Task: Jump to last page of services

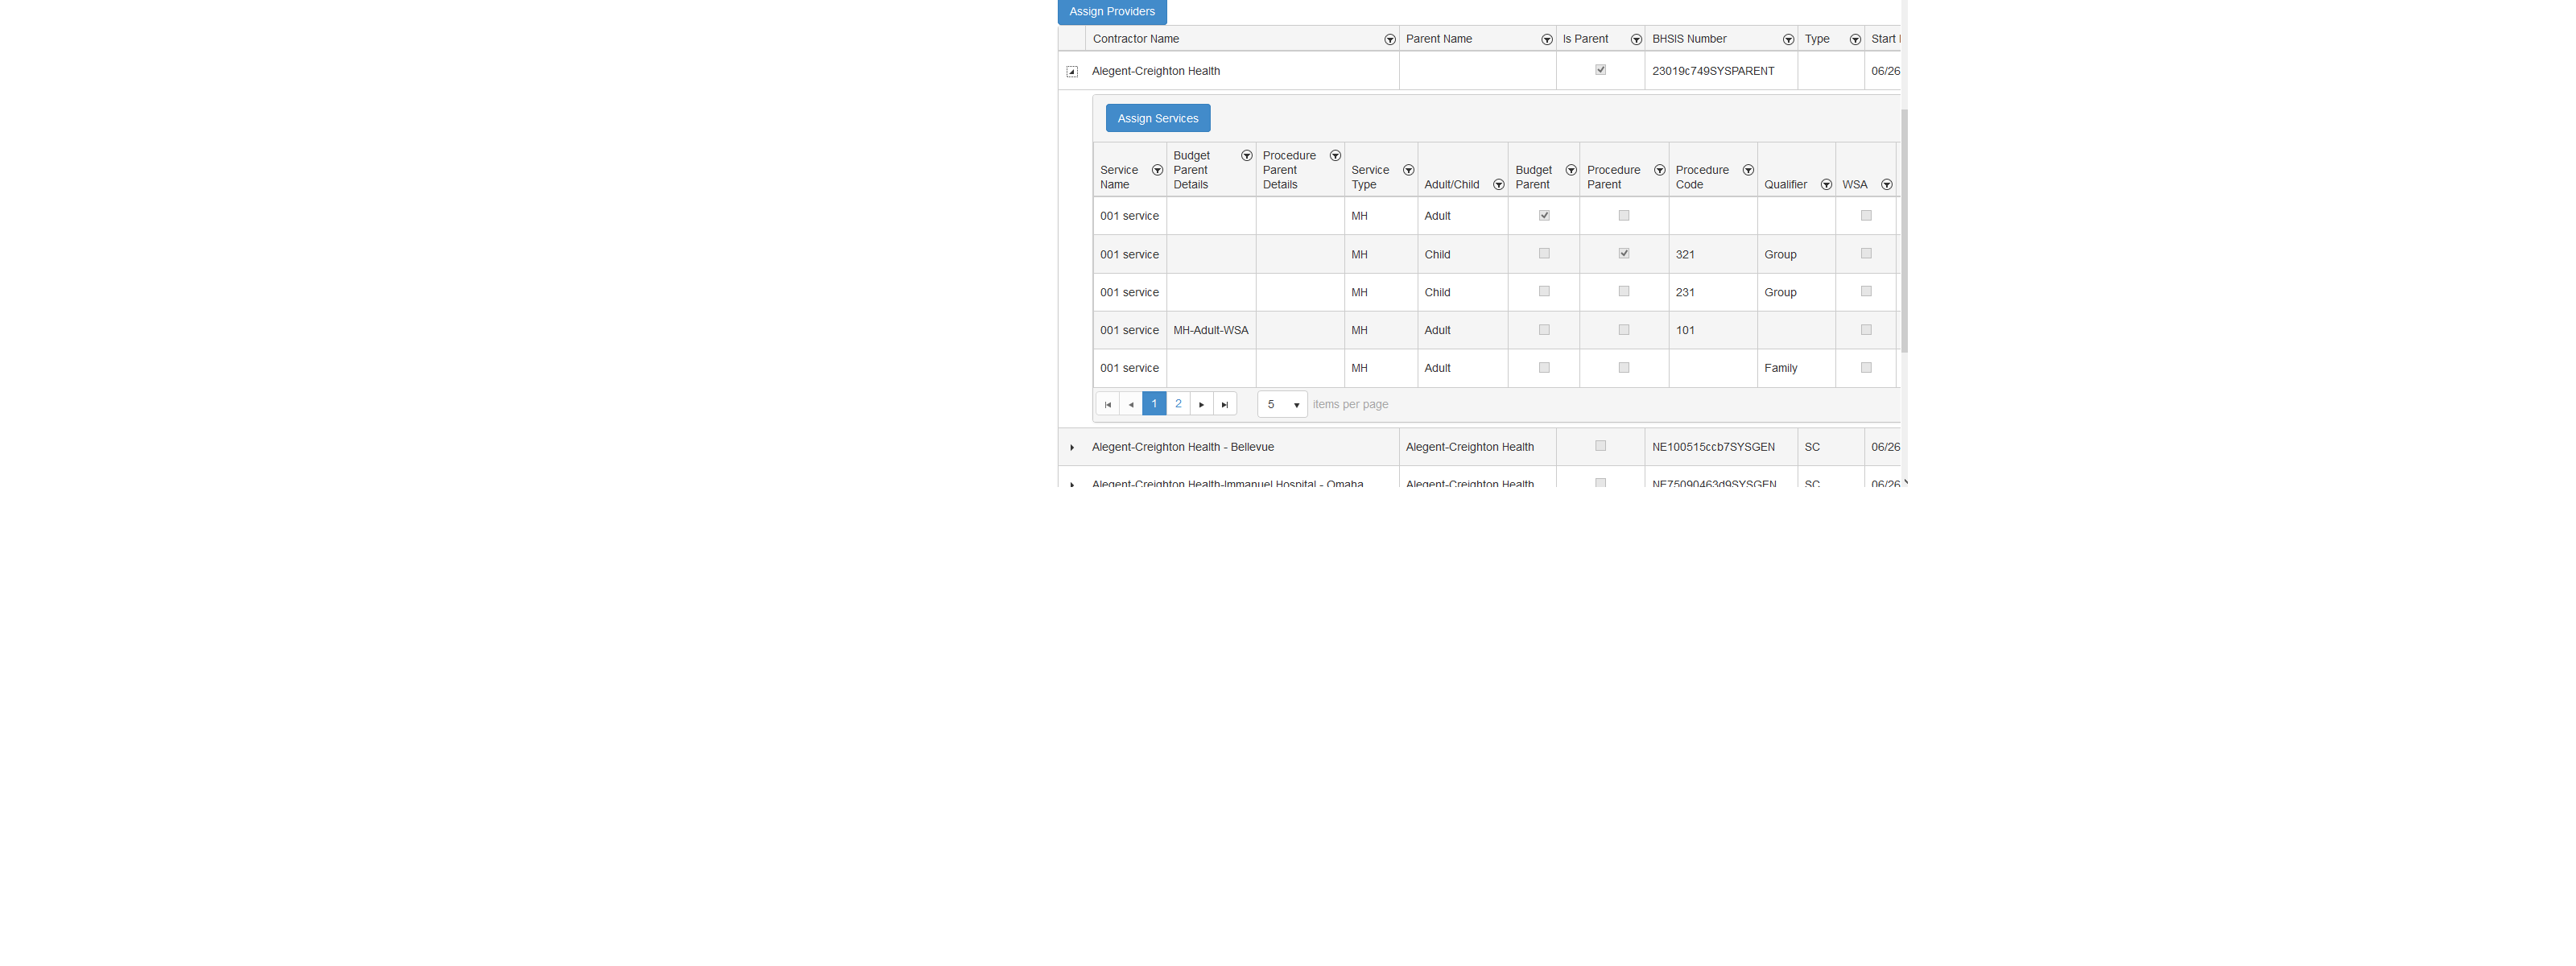Action: point(1225,404)
